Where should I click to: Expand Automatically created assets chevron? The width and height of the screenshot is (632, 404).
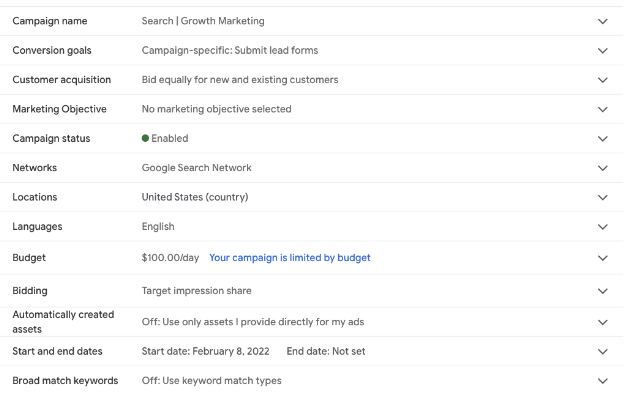[602, 322]
